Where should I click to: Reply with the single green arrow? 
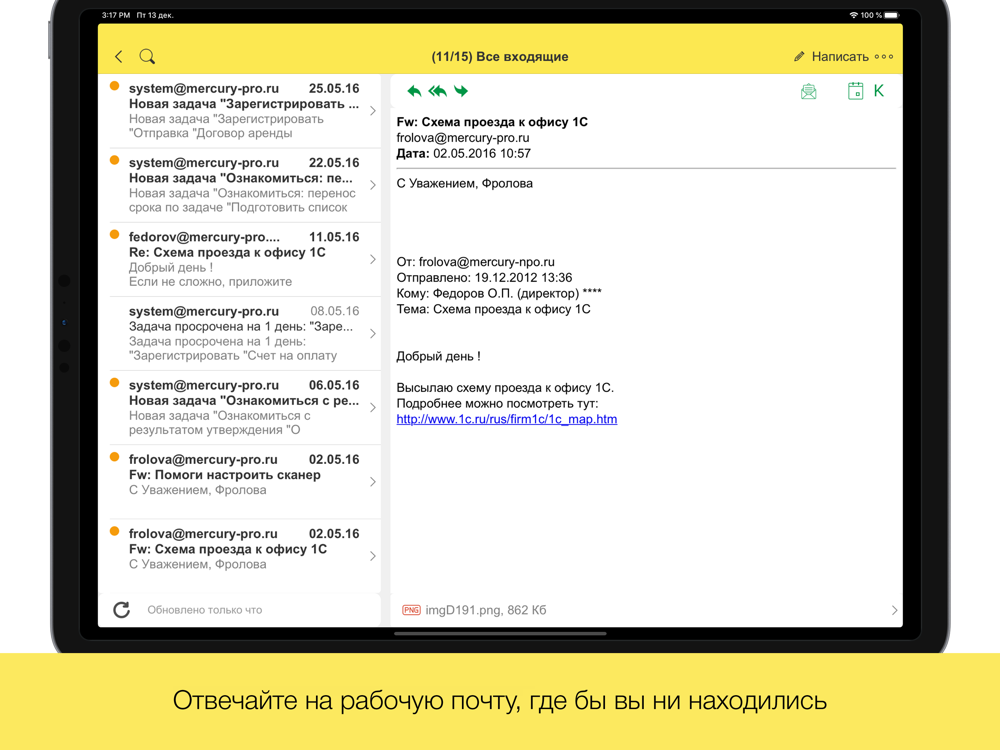[x=414, y=91]
